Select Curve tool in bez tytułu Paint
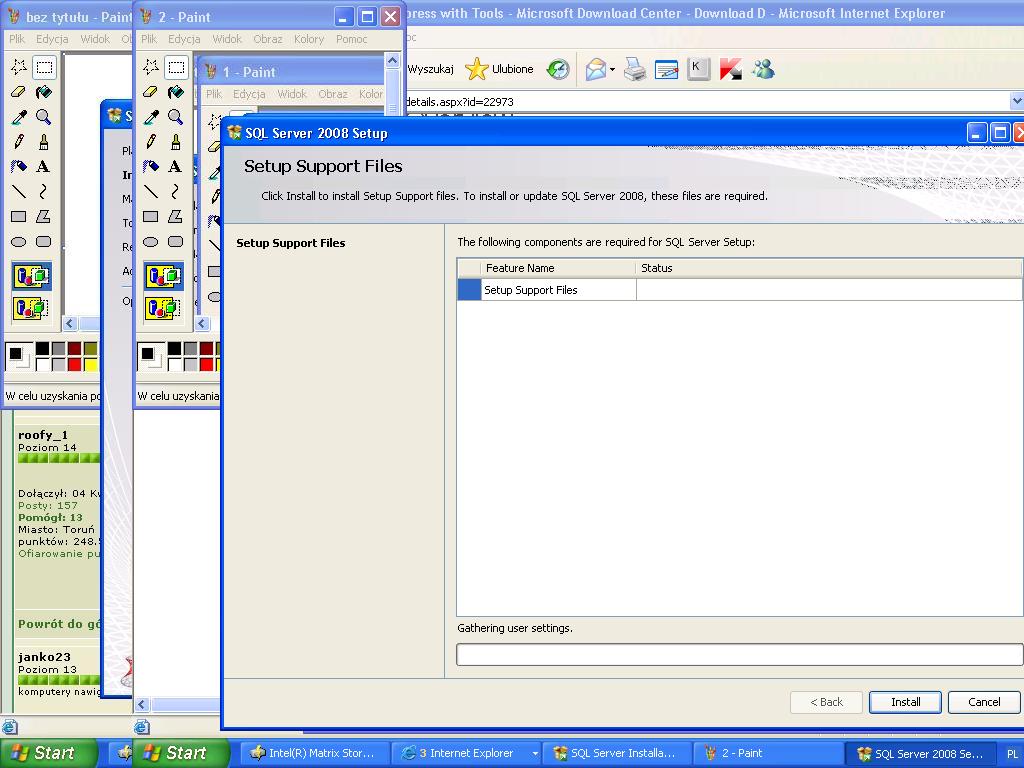 (44, 191)
